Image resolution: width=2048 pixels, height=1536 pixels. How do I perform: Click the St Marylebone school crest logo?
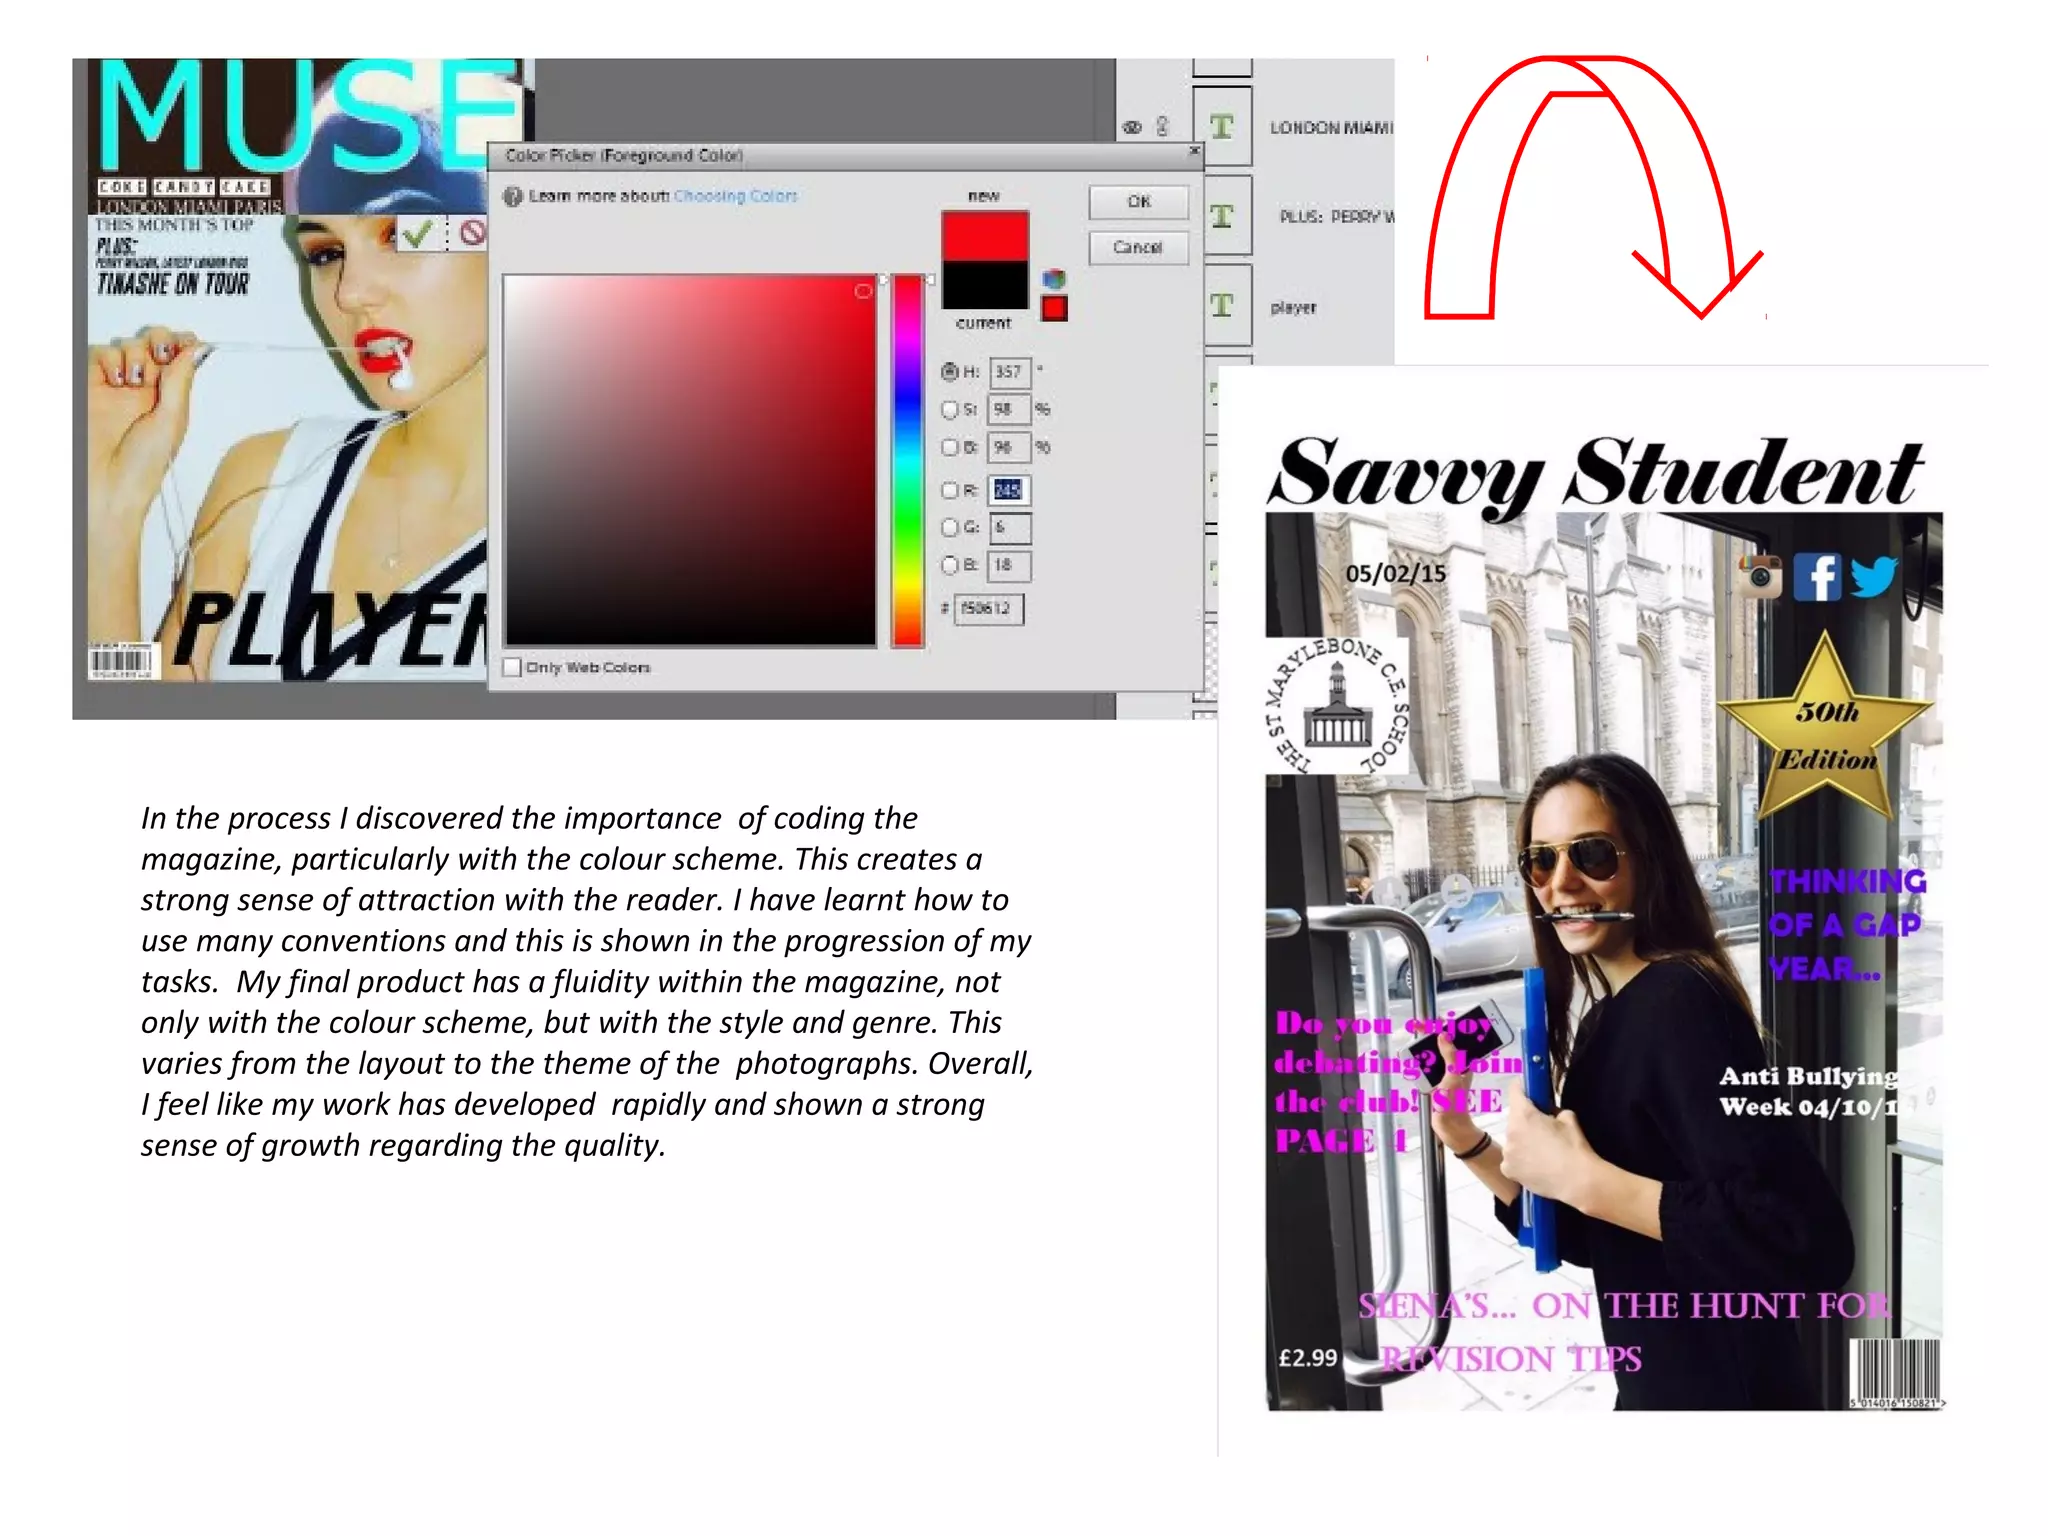click(1337, 707)
